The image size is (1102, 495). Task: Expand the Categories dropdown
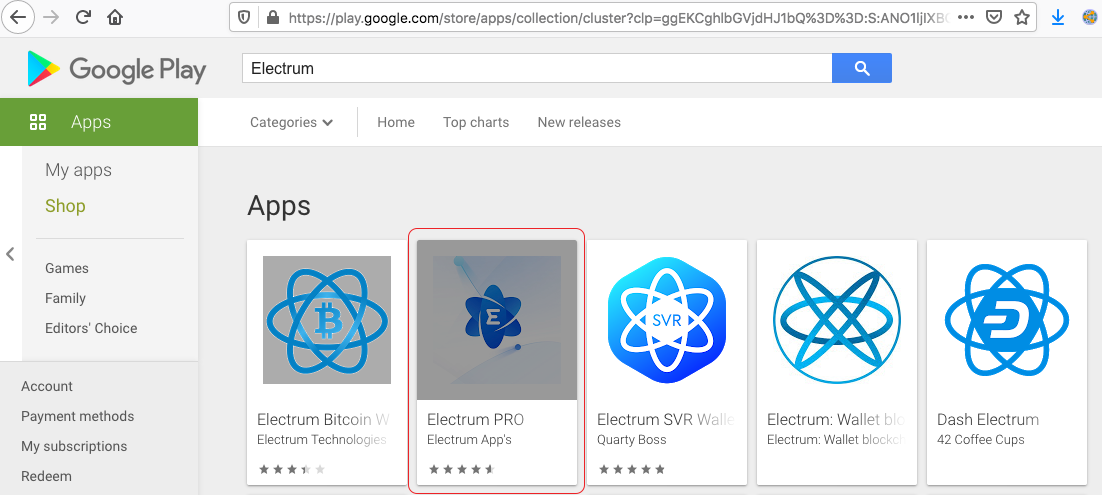(x=292, y=122)
